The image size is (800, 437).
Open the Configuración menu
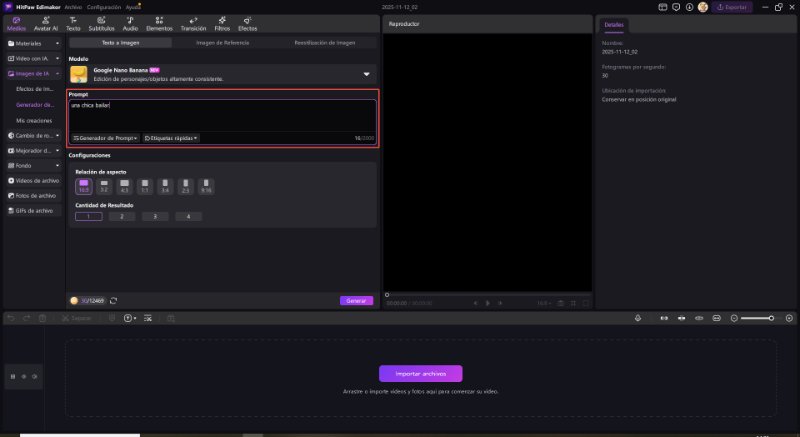pos(104,7)
